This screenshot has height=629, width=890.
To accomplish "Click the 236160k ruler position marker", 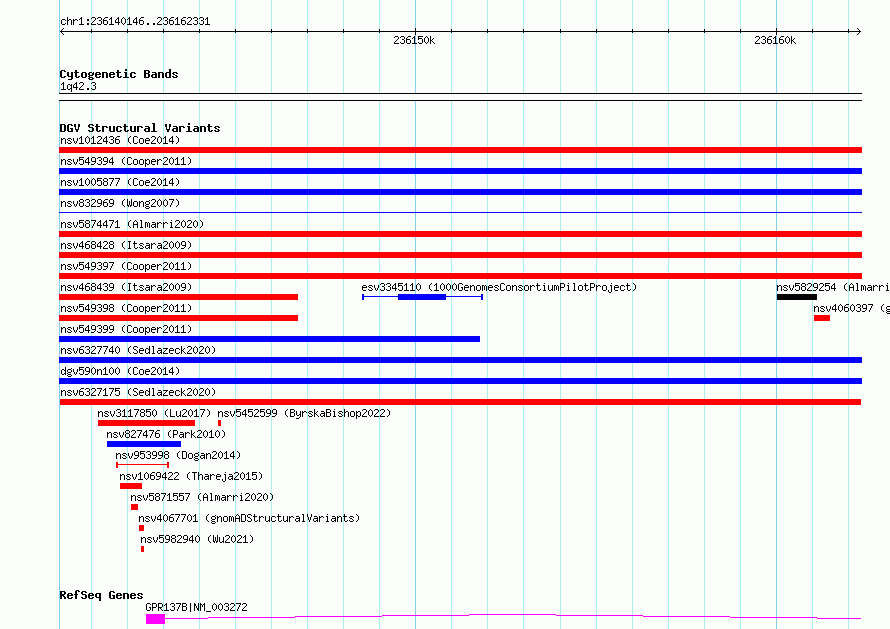I will (775, 40).
